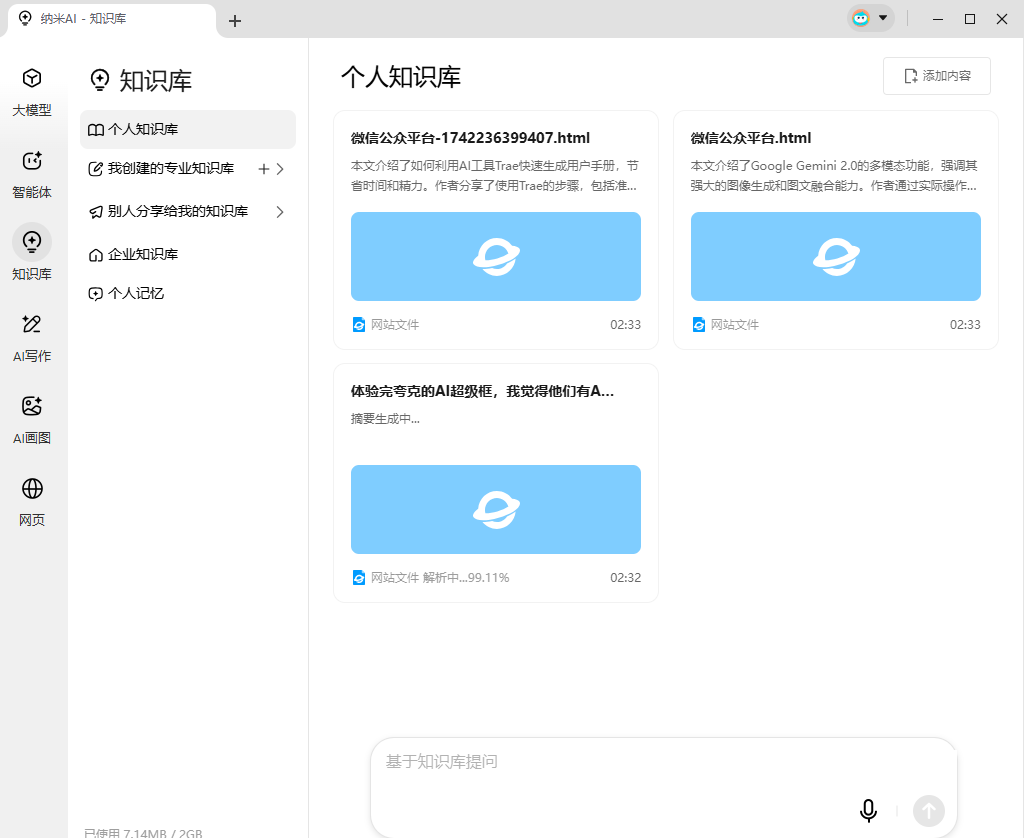This screenshot has width=1024, height=838.
Task: Click the 添加内容 button
Action: pos(936,76)
